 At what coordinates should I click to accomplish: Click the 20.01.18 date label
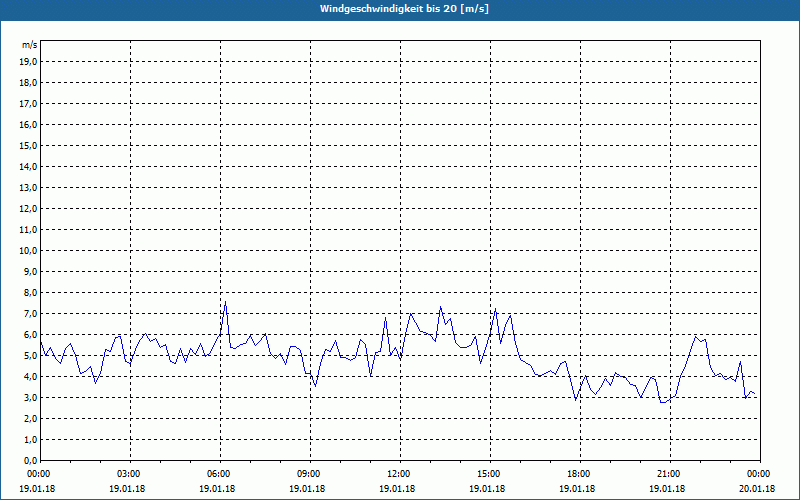[x=757, y=489]
